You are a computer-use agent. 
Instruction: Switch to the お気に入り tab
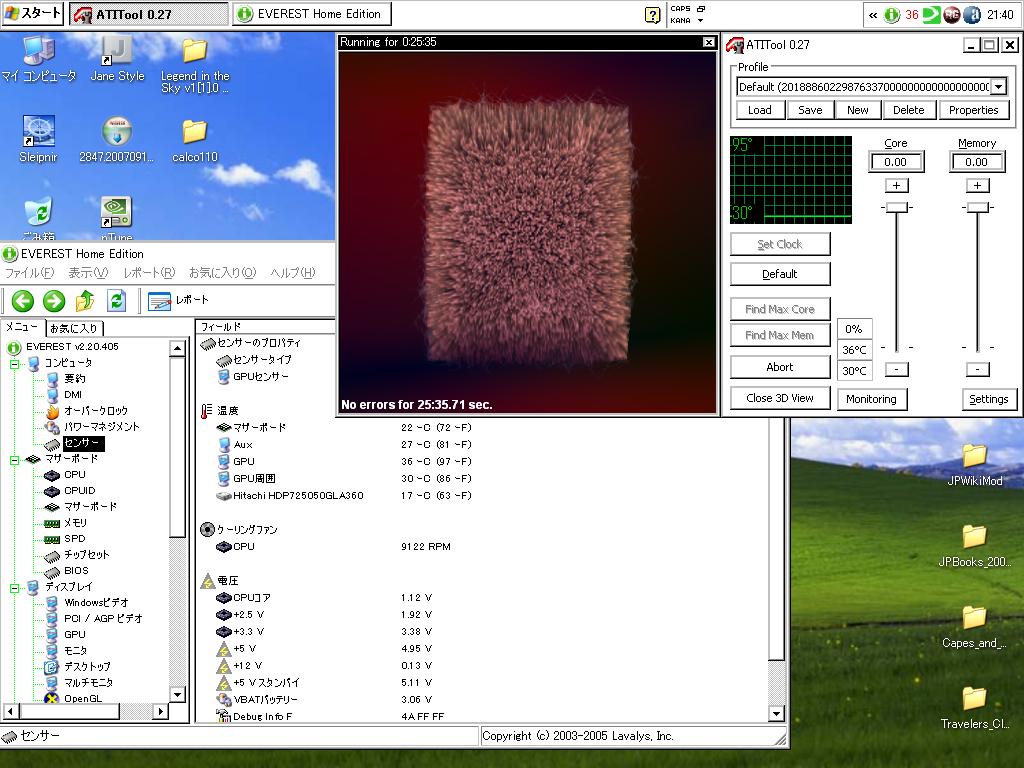(x=75, y=328)
